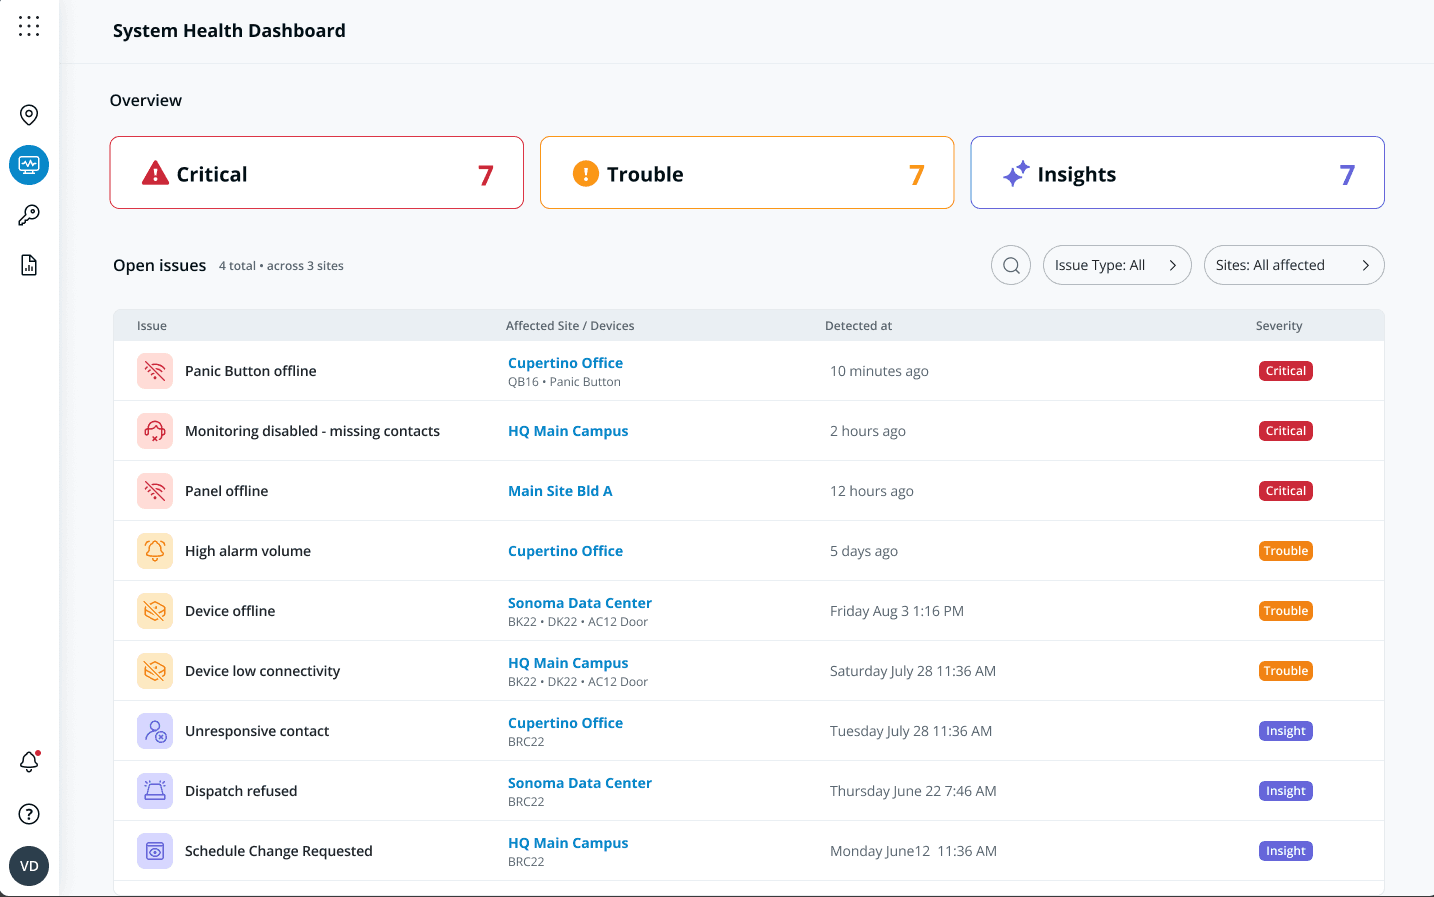This screenshot has width=1434, height=897.
Task: Select the Panel offline issue title
Action: (227, 491)
